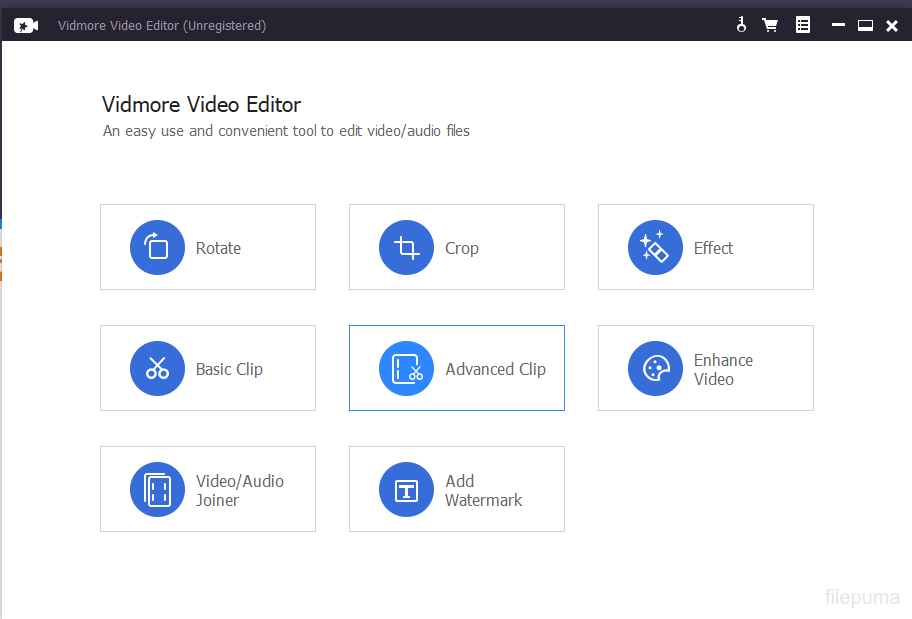
Task: Minimize the Vidmore Video Editor window
Action: point(840,26)
